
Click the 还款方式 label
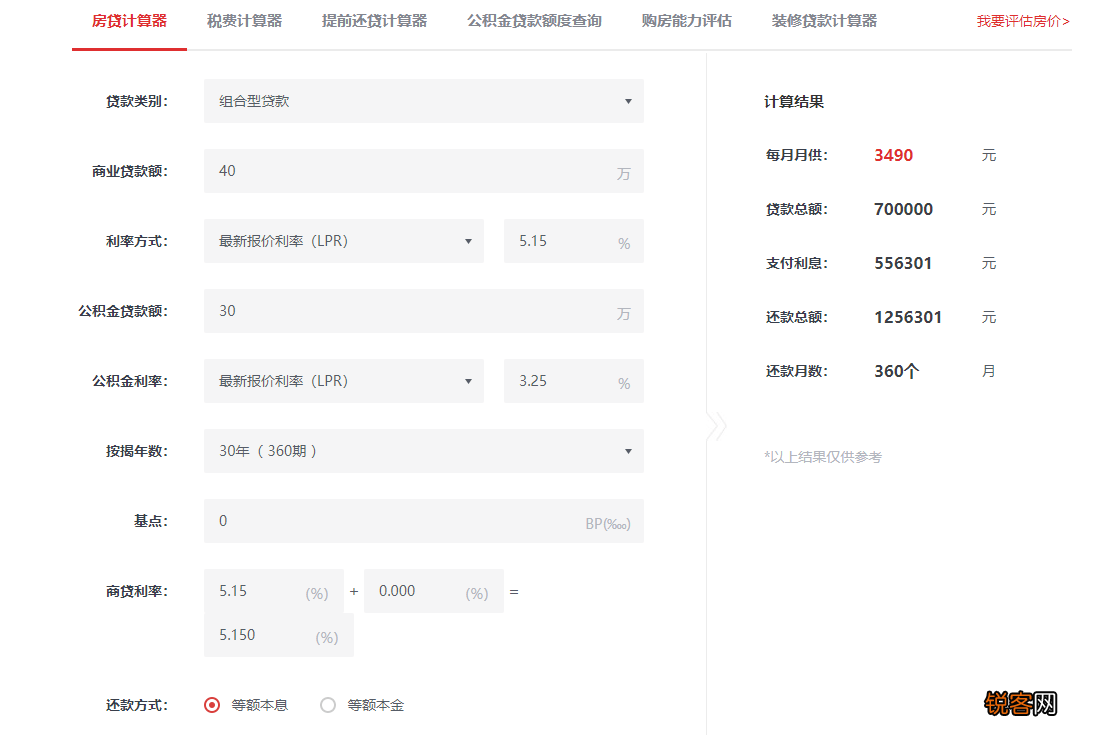(x=137, y=705)
